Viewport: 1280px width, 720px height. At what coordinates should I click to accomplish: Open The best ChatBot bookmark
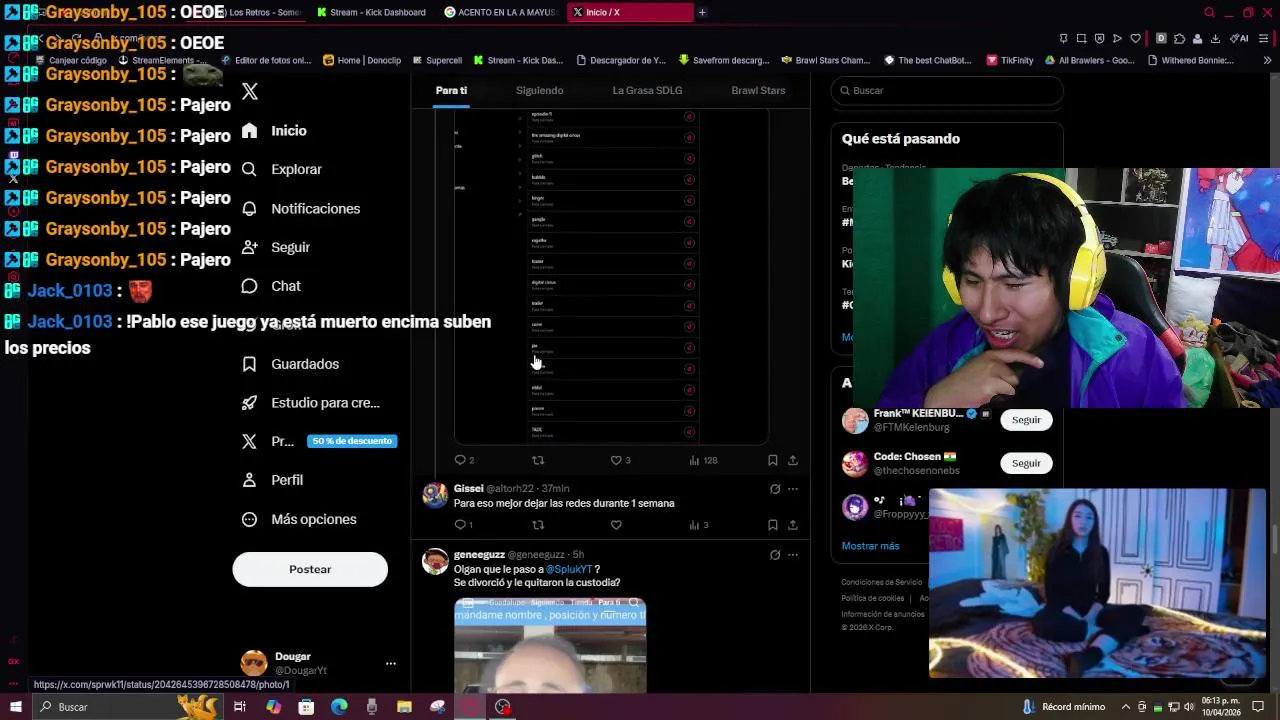(928, 60)
